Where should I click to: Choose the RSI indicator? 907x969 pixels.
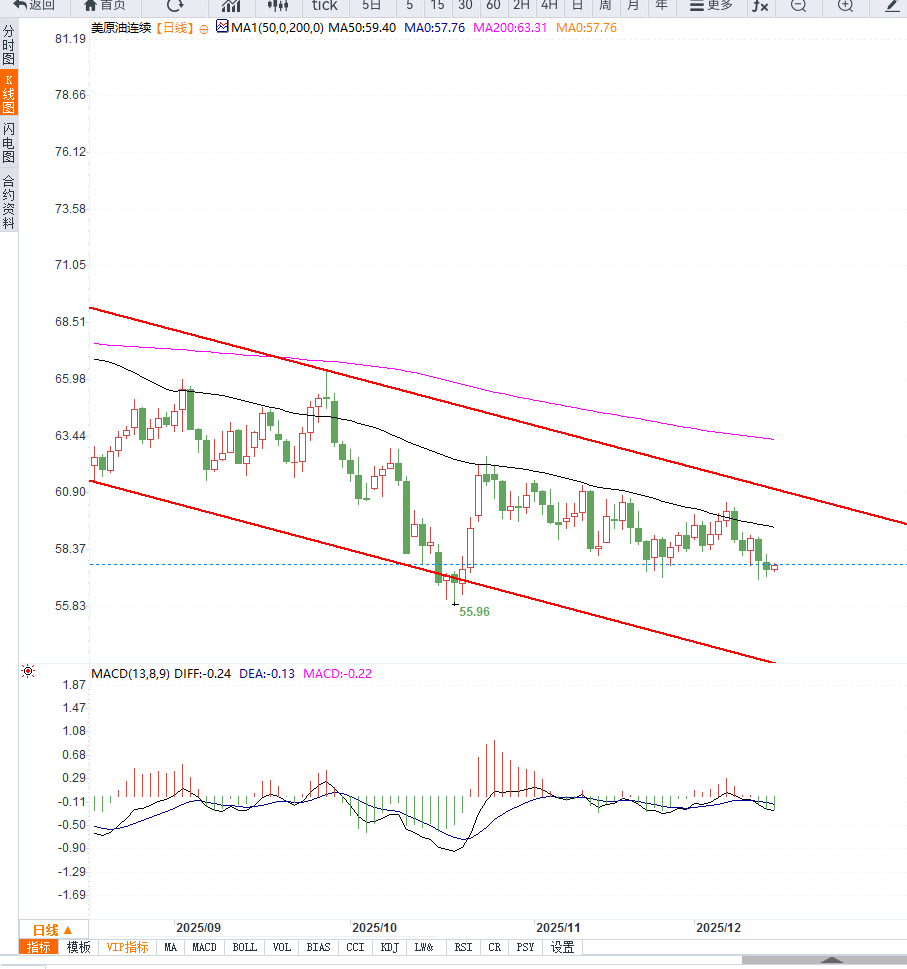tap(463, 947)
